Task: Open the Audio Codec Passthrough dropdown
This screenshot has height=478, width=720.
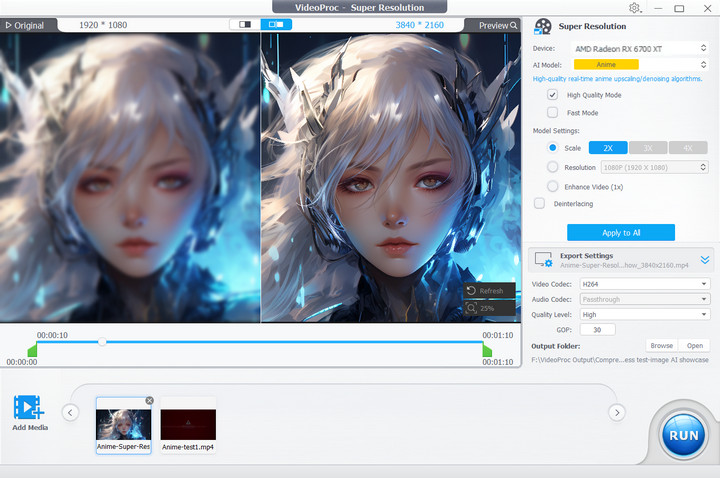Action: (x=644, y=299)
